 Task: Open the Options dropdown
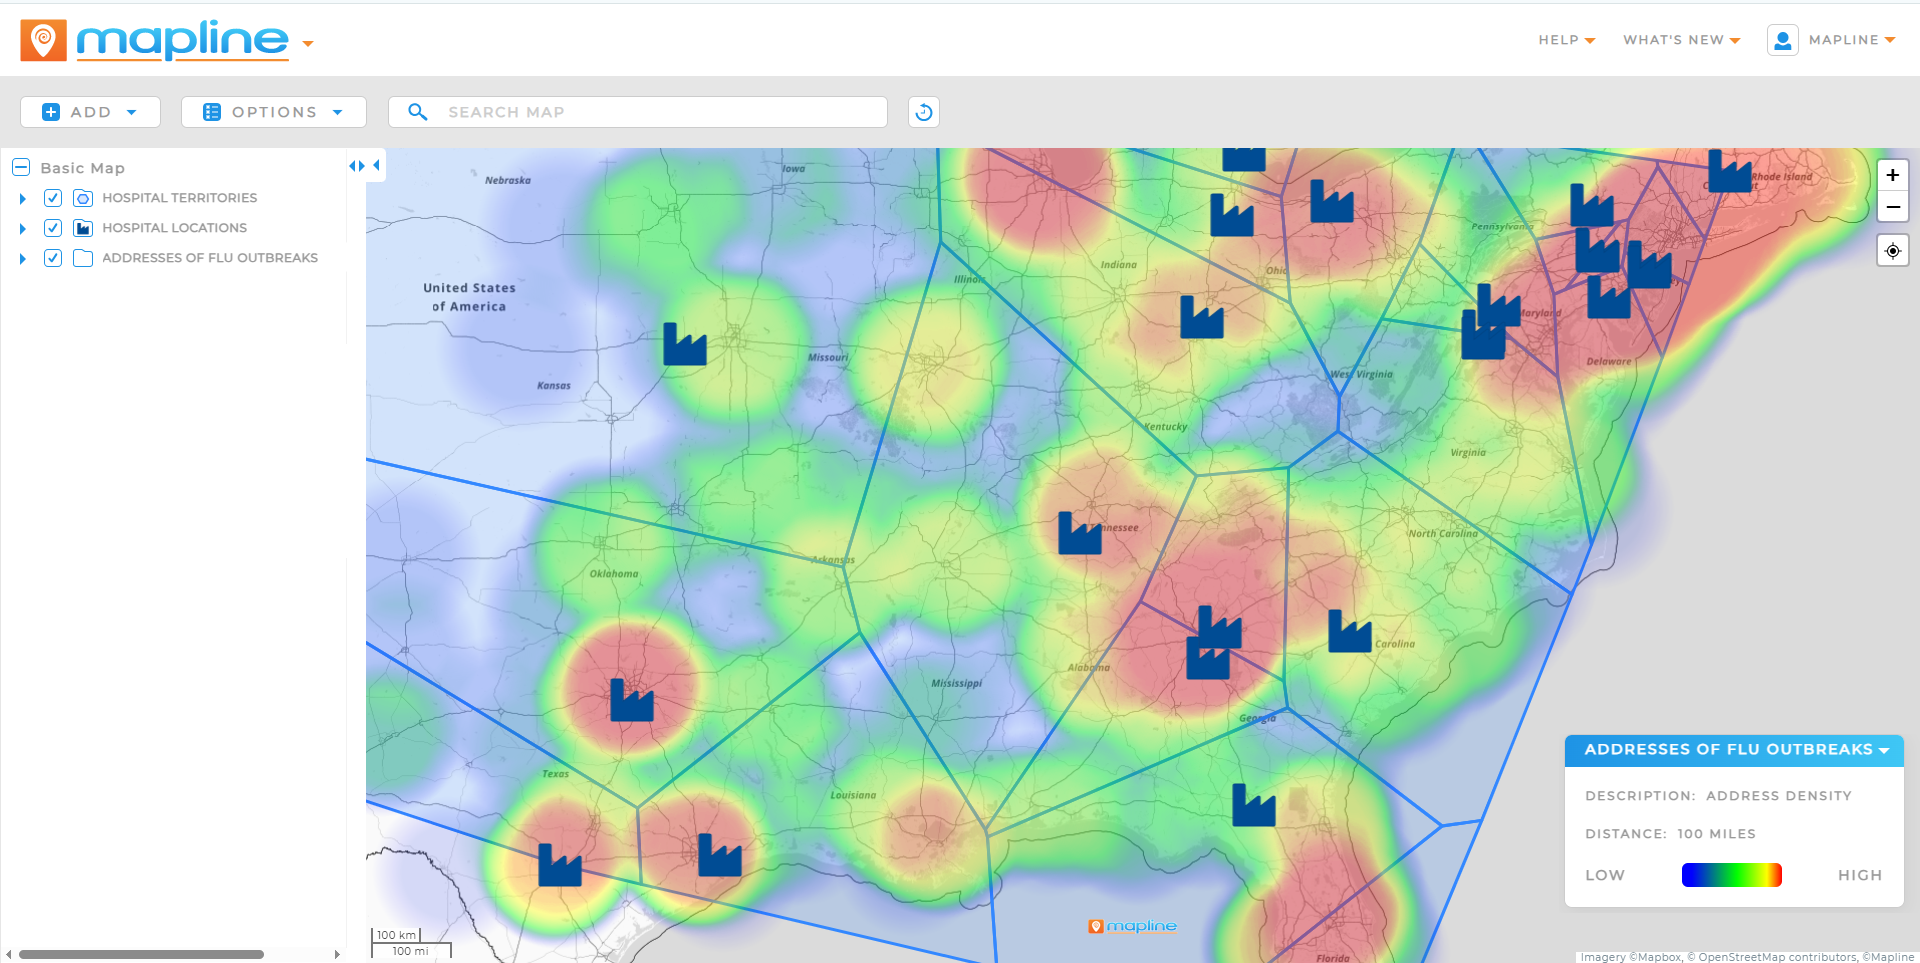(x=273, y=112)
